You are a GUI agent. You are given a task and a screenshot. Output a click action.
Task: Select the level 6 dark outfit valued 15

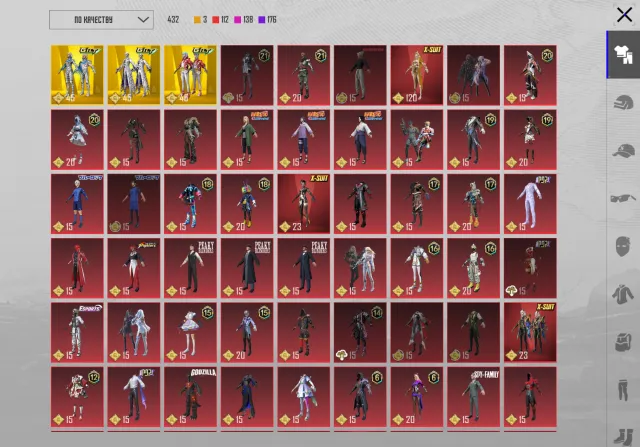[360, 397]
